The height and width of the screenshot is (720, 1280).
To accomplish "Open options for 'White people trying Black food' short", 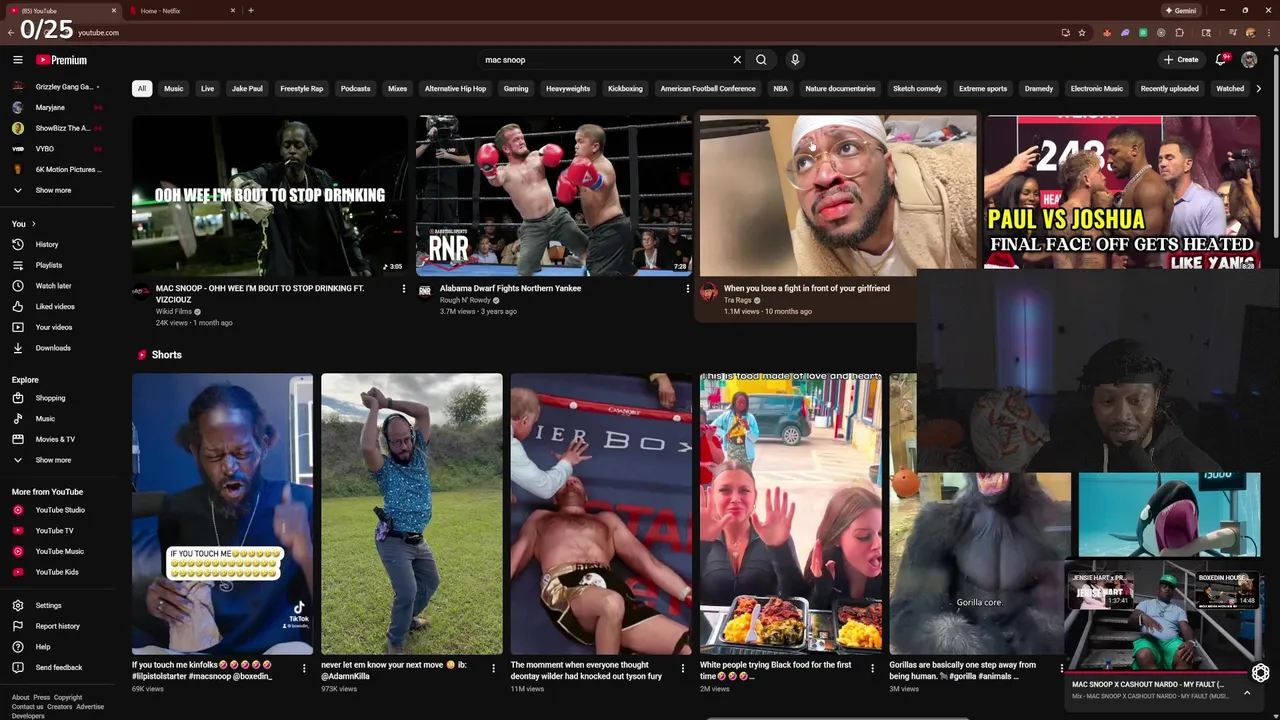I will pos(872,668).
